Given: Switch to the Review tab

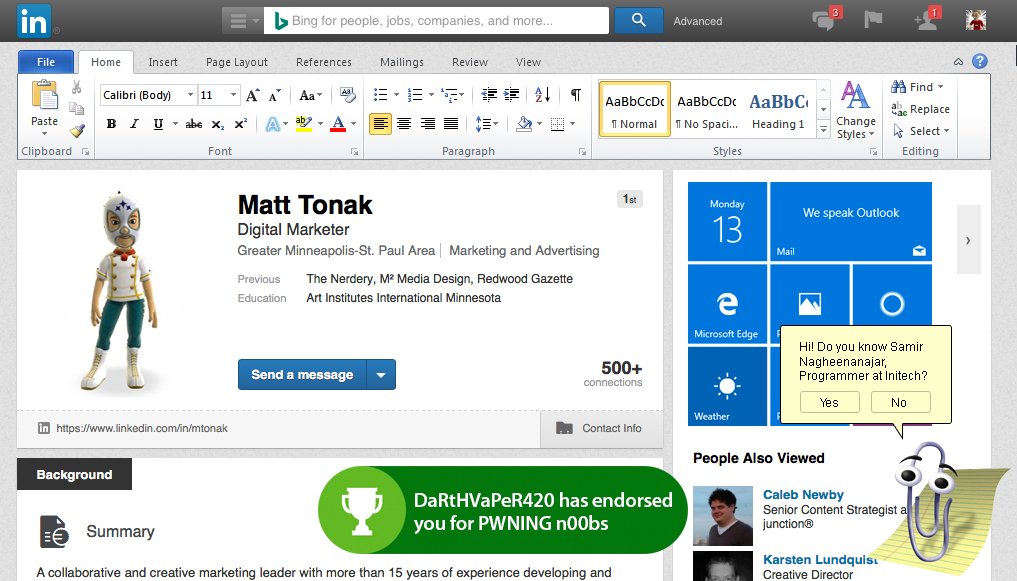Looking at the screenshot, I should (x=470, y=62).
